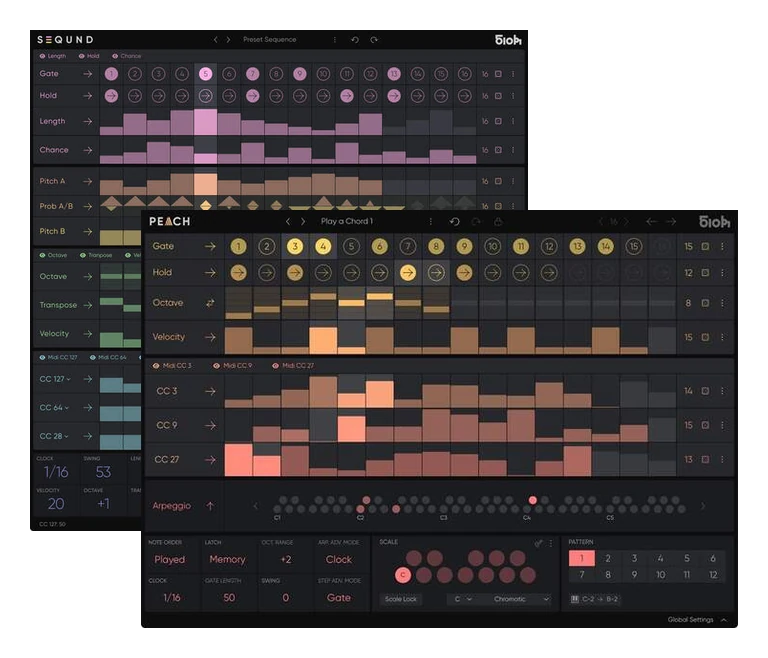Show earlier arpeggio keyboard octaves with left chevron
768x658 pixels.
click(255, 506)
